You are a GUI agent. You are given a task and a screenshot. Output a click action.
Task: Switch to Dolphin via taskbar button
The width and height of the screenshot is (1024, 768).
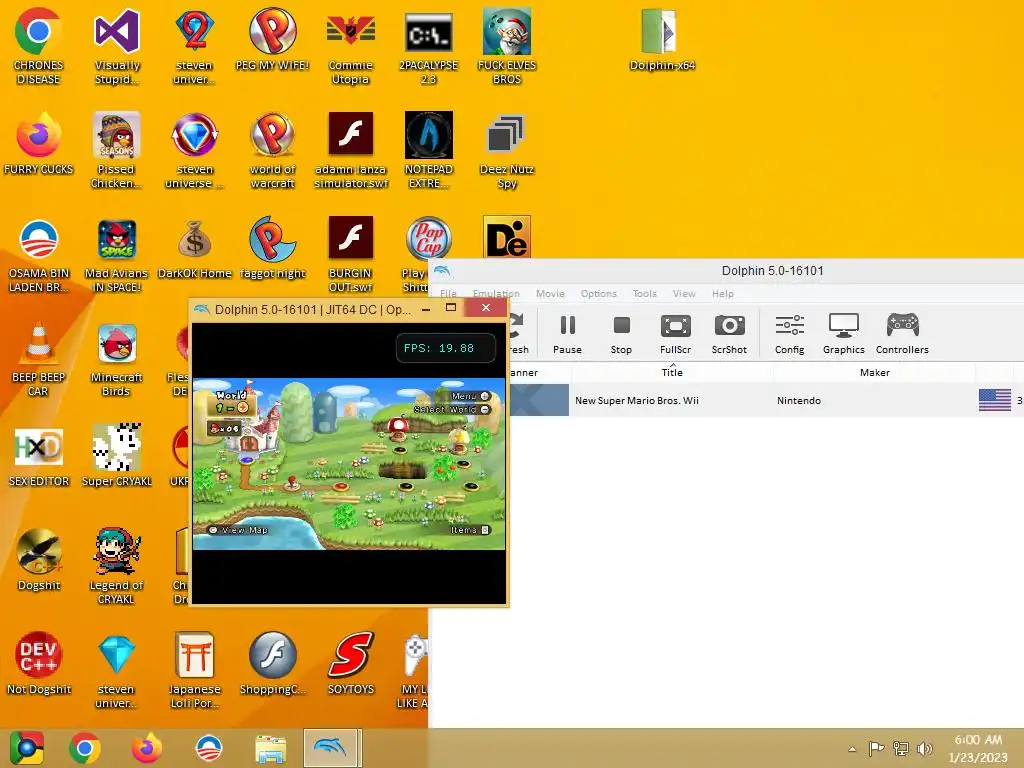click(x=332, y=748)
